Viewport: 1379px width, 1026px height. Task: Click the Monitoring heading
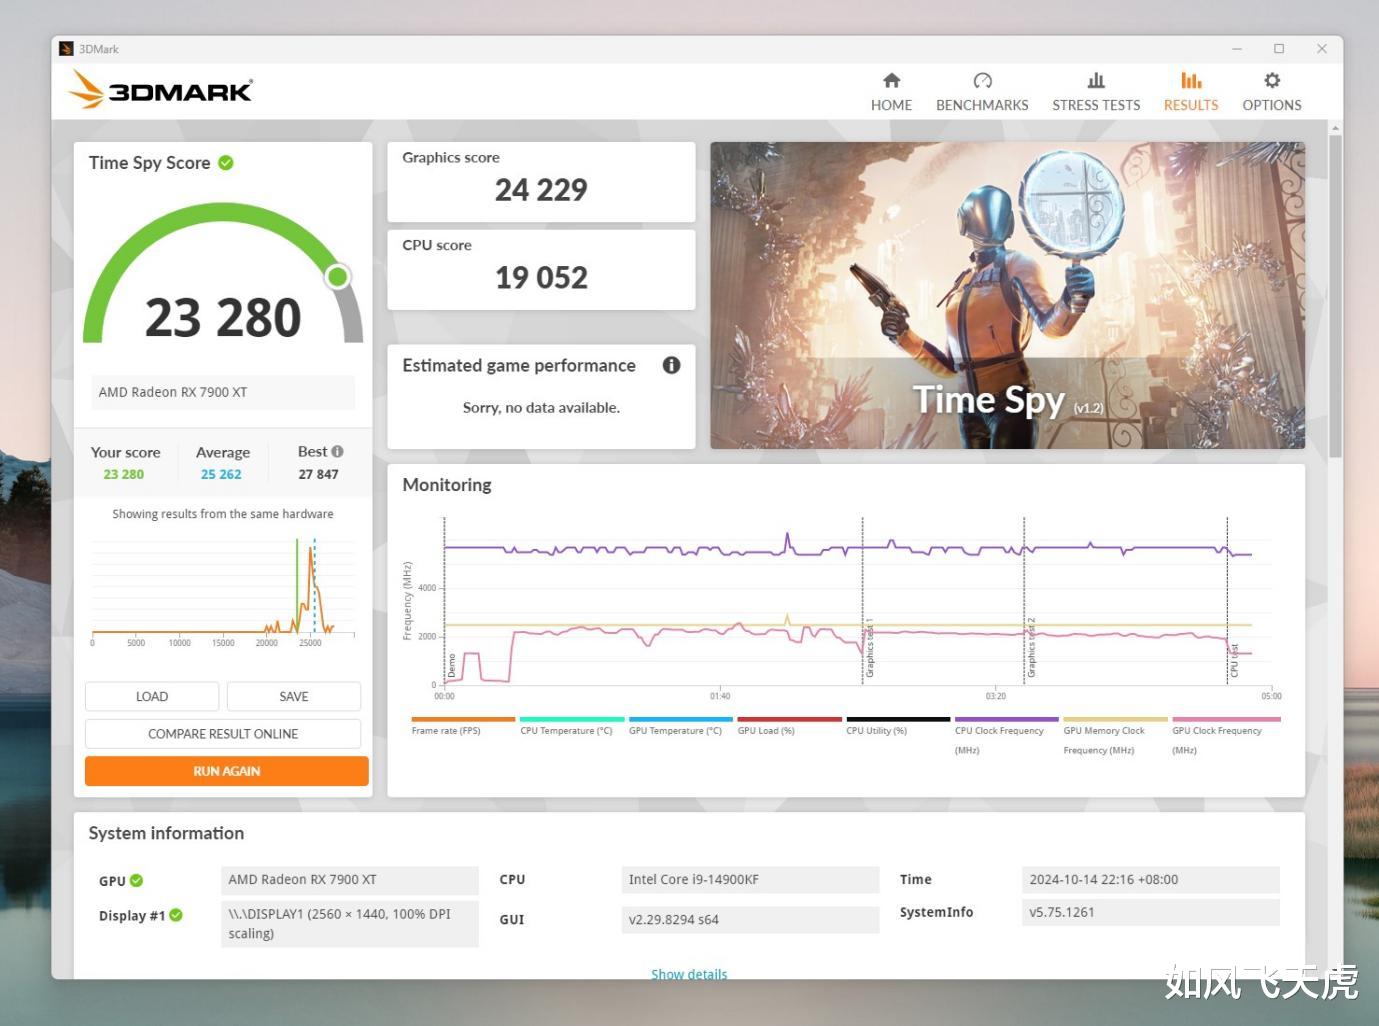(447, 485)
